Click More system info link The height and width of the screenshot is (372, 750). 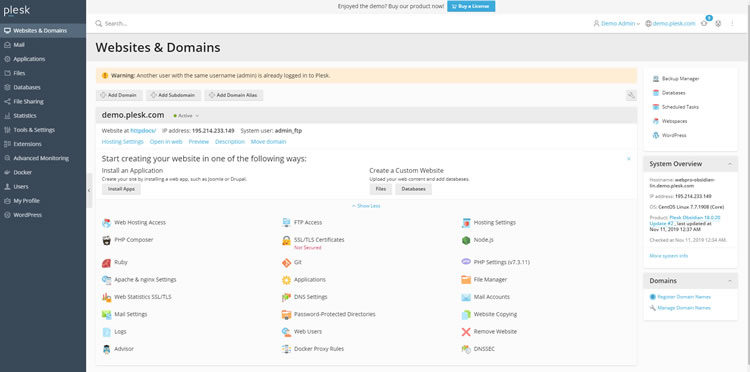click(669, 256)
